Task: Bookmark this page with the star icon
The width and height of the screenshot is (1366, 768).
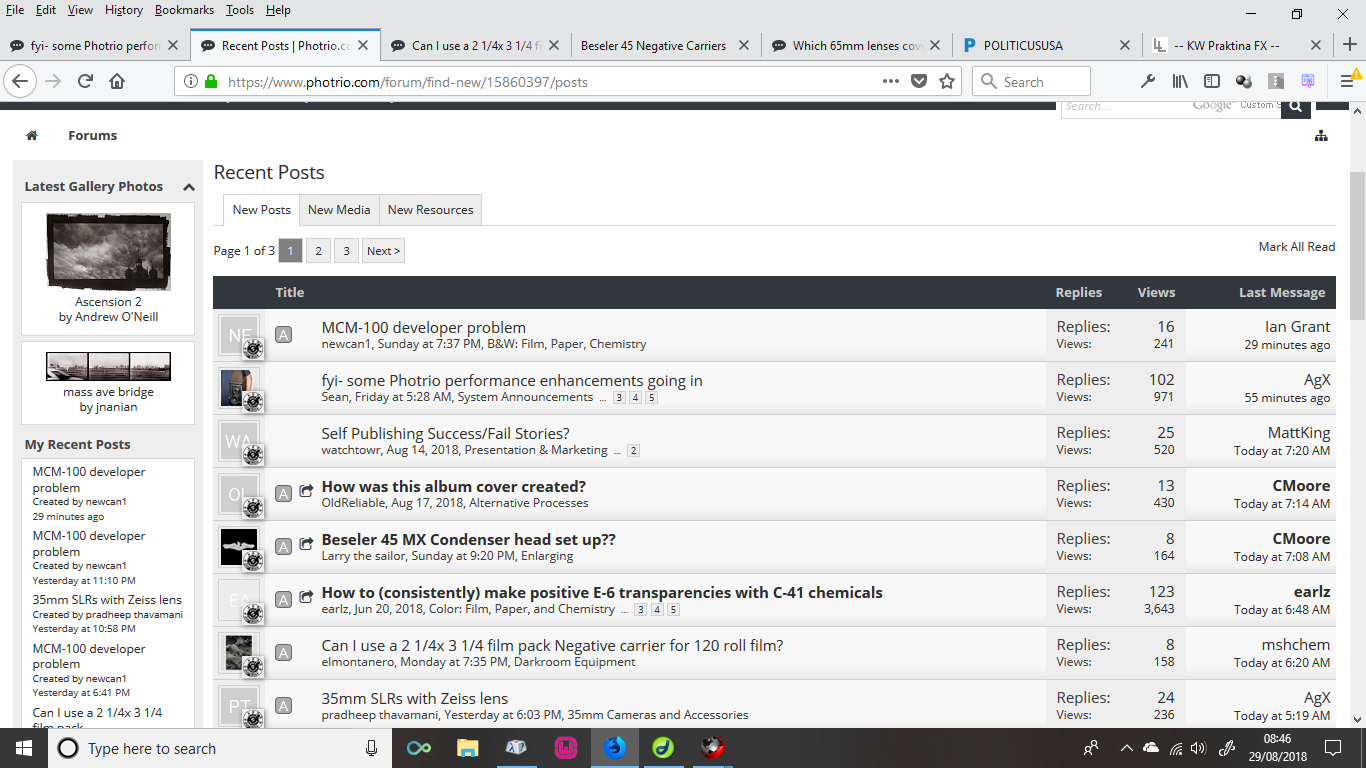Action: pos(947,82)
